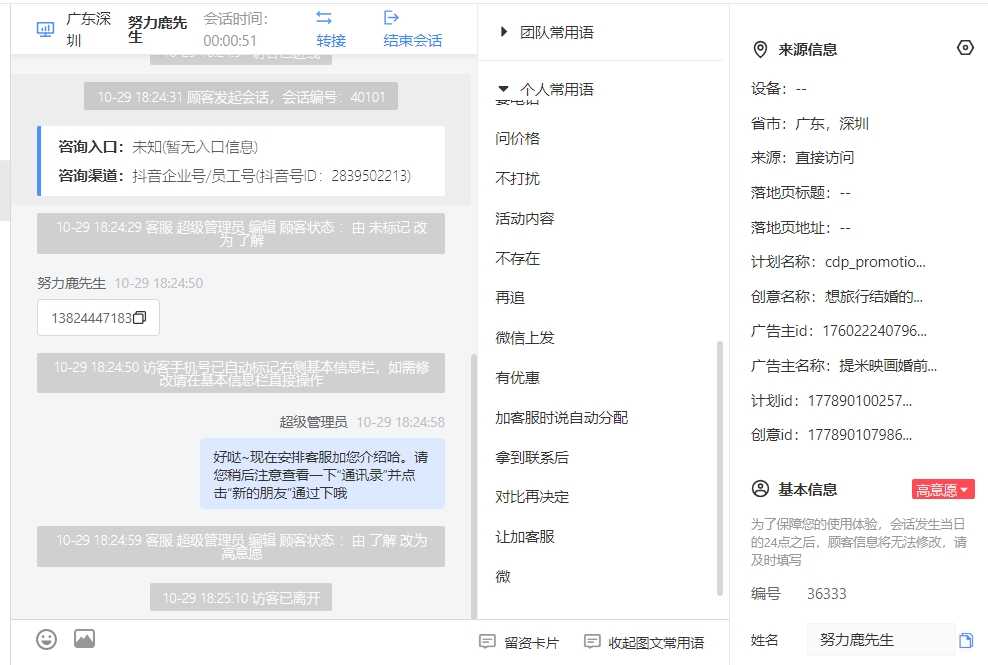988x665 pixels.
Task: Select the 活动内容 quick phrase
Action: pos(524,219)
